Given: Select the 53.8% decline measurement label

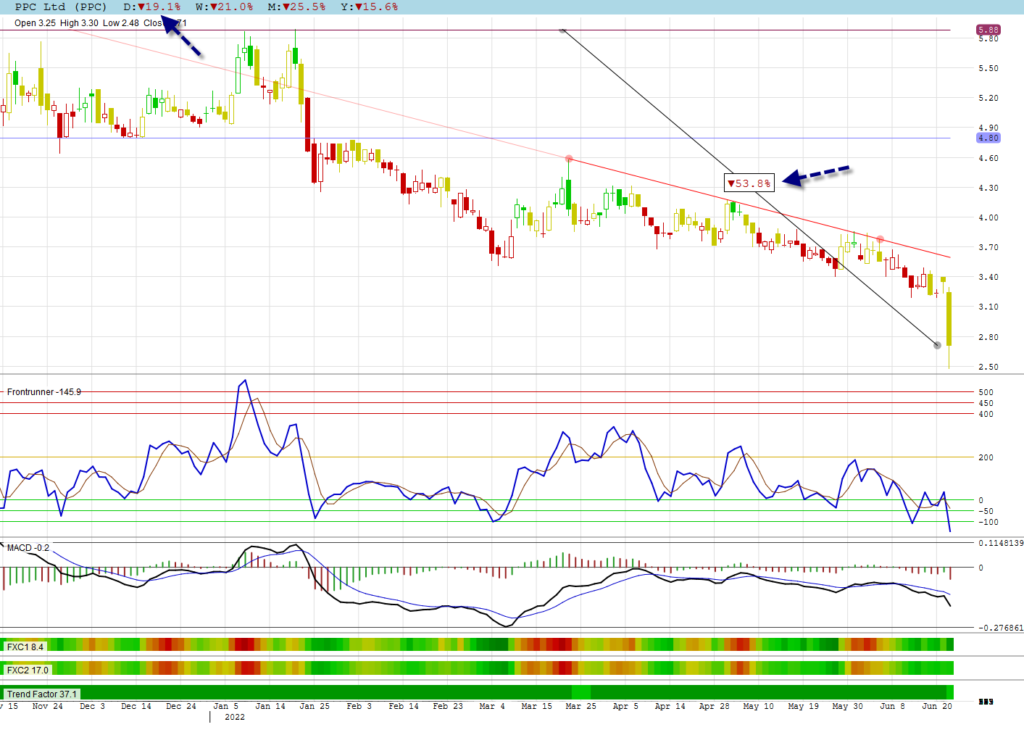Looking at the screenshot, I should coord(750,184).
